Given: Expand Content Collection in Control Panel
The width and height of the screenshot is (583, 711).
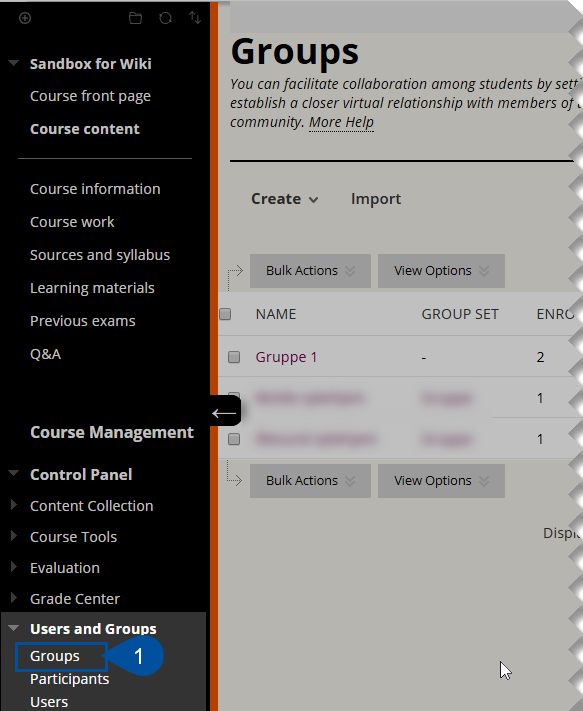Looking at the screenshot, I should tap(14, 505).
